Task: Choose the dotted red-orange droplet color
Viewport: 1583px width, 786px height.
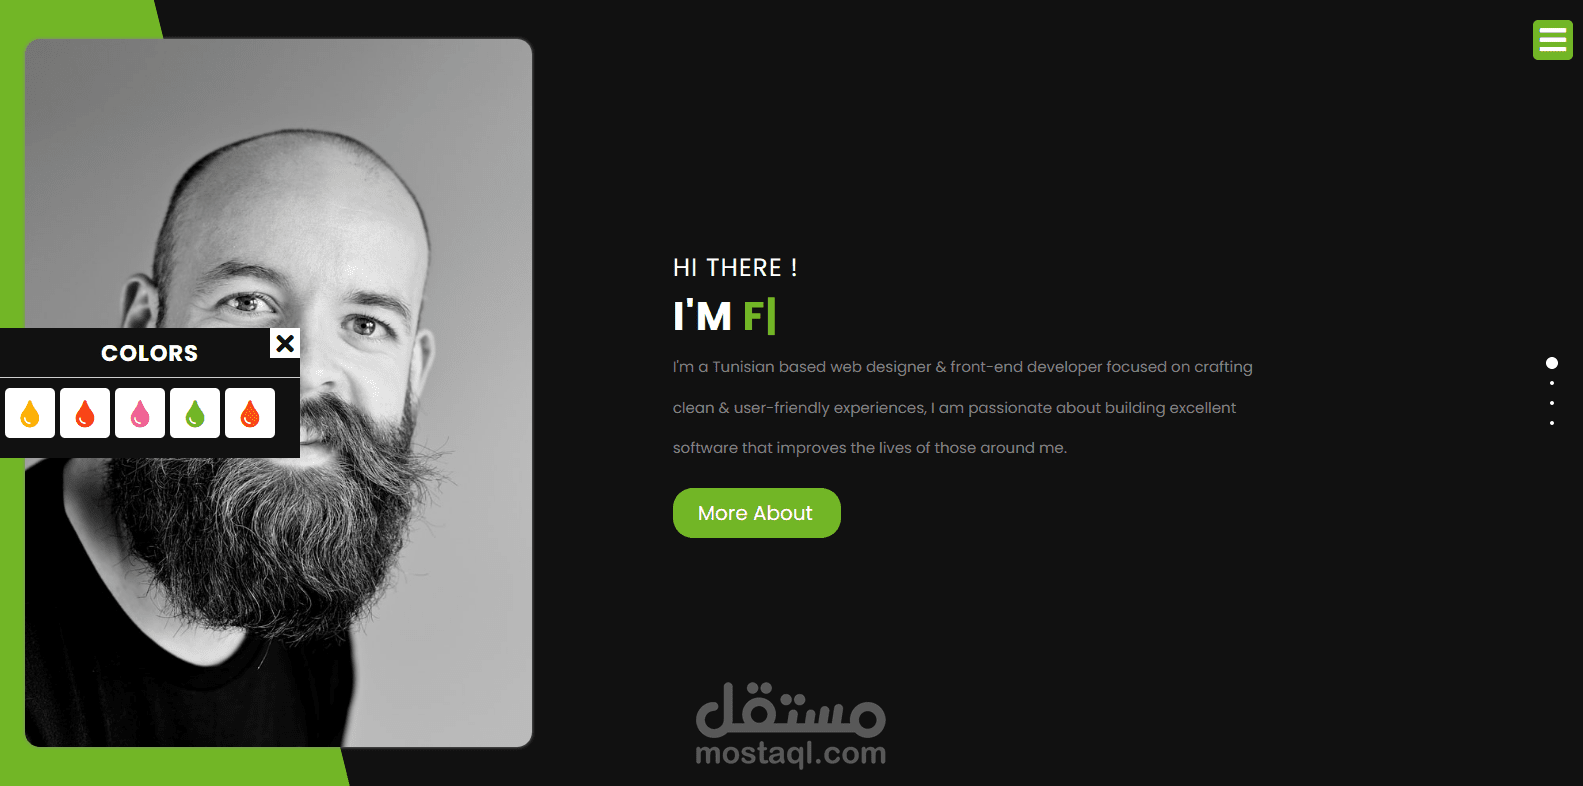Action: pos(250,413)
